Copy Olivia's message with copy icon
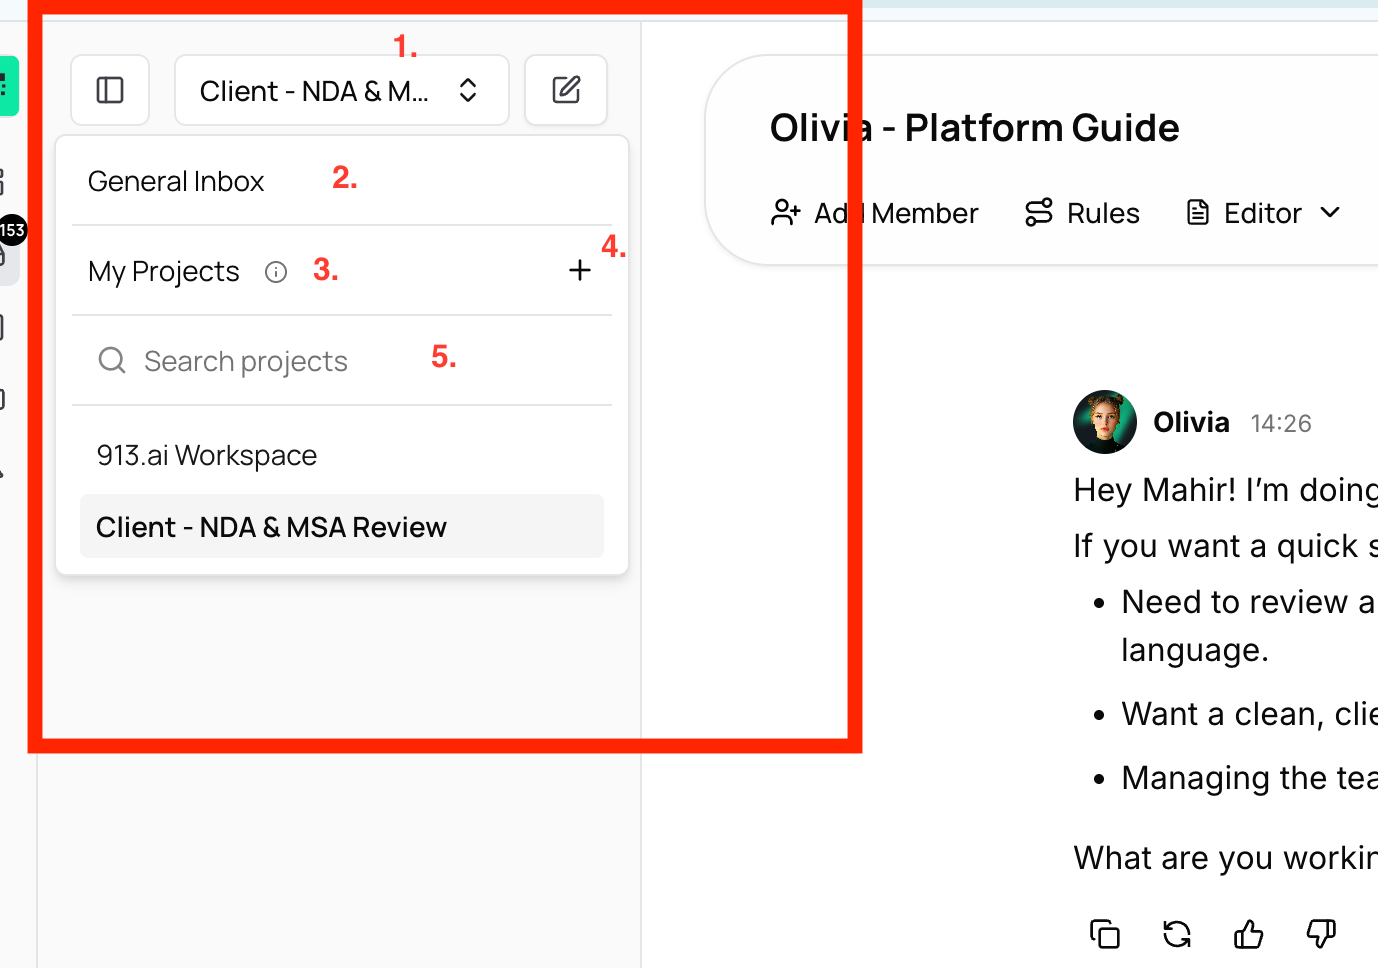The height and width of the screenshot is (968, 1378). [1104, 934]
